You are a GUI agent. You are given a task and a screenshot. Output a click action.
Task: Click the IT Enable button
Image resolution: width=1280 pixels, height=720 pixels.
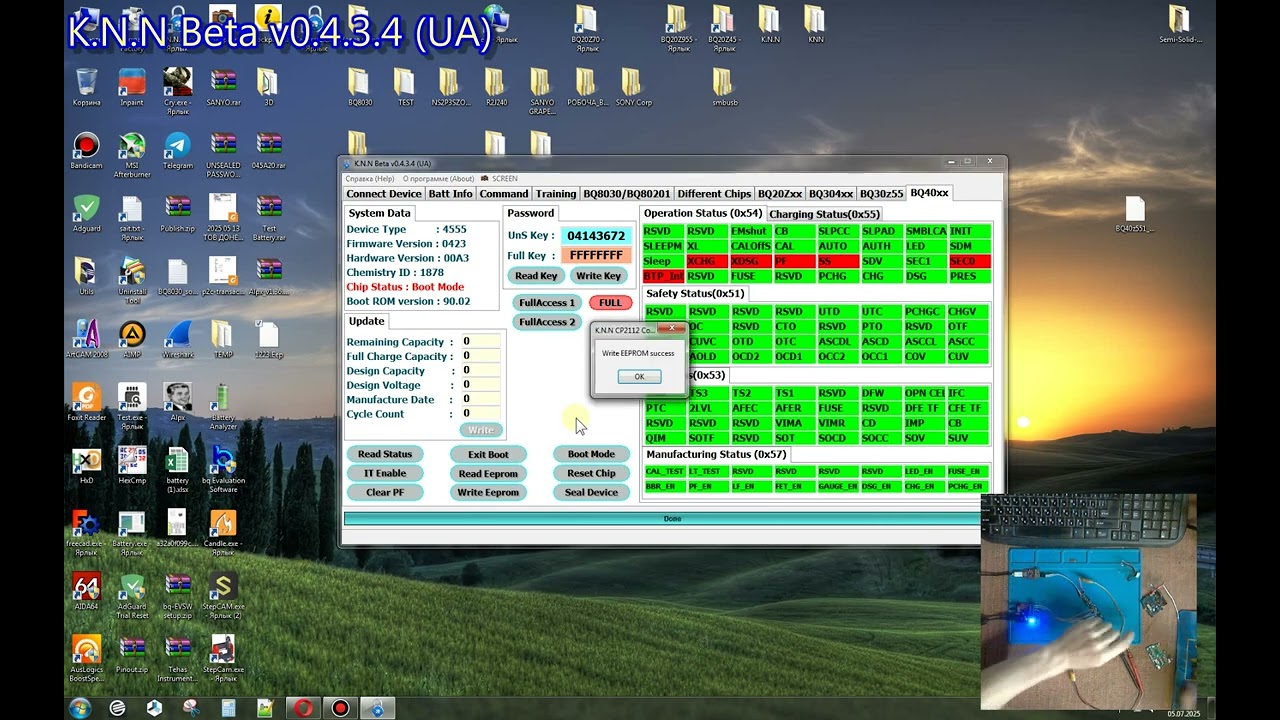tap(385, 473)
